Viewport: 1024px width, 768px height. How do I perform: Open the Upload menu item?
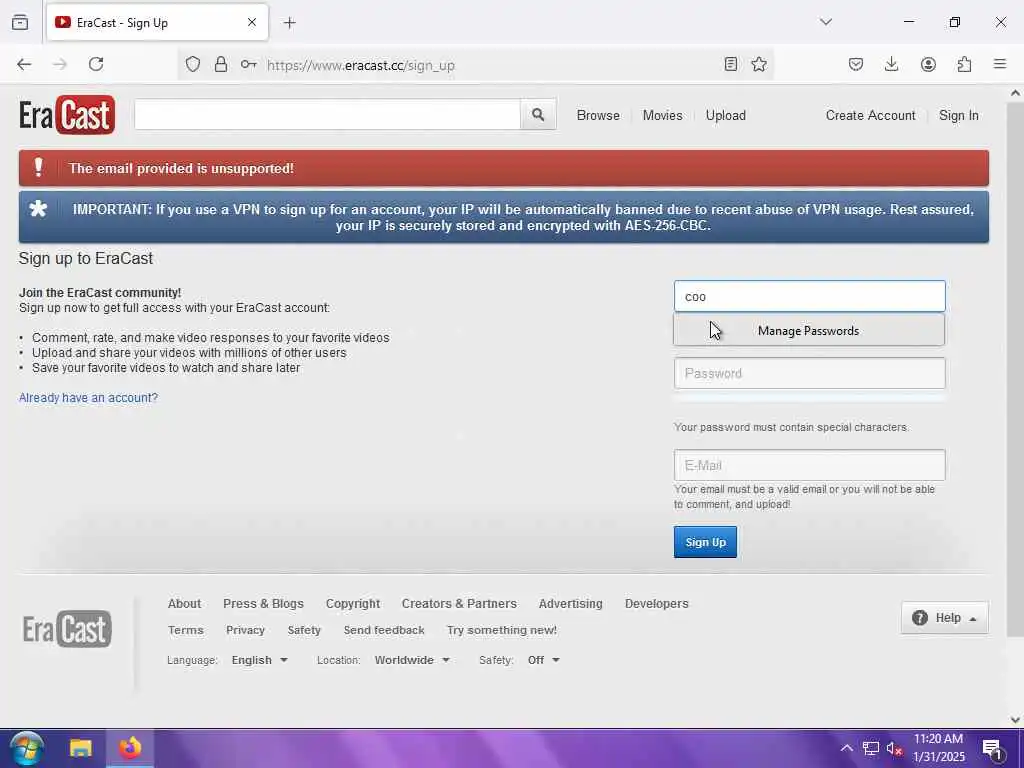[x=726, y=116]
